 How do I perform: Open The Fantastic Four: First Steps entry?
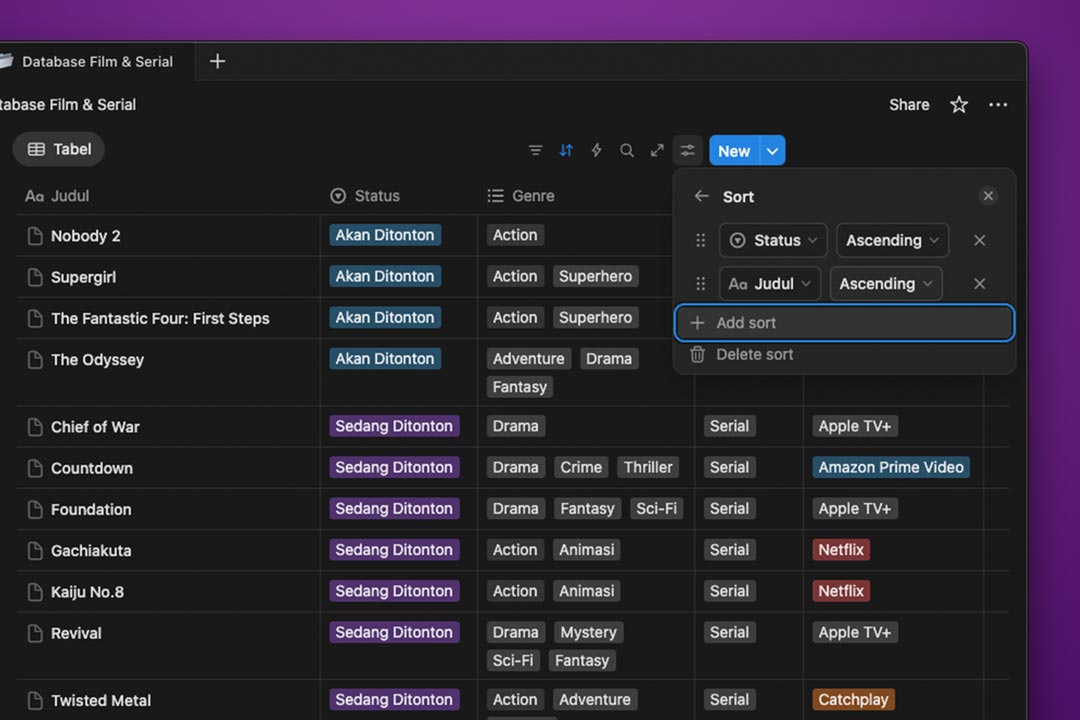click(160, 318)
